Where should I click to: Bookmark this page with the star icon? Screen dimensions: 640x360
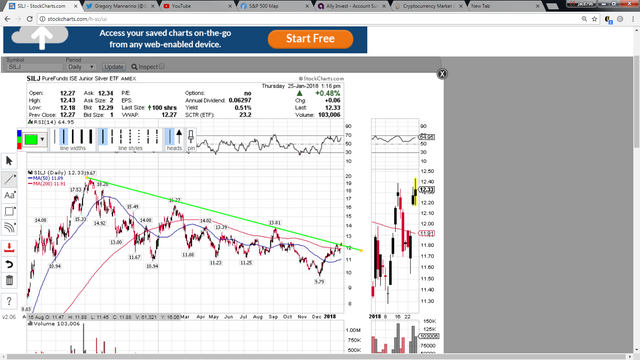coord(594,19)
